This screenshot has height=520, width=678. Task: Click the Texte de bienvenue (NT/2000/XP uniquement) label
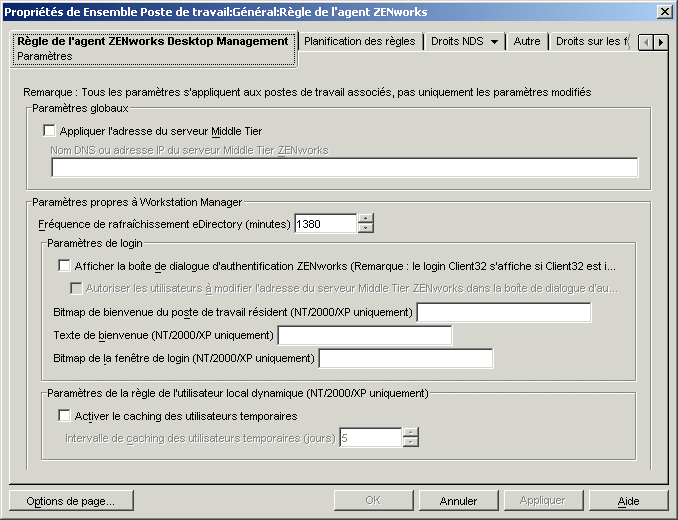point(163,335)
